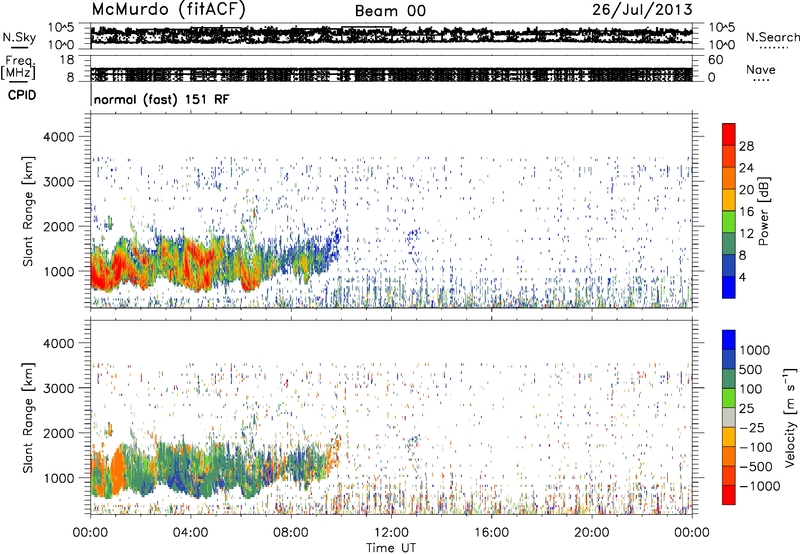The image size is (800, 554).
Task: Click the teal Power segment between 8 and 12
Action: coord(729,244)
